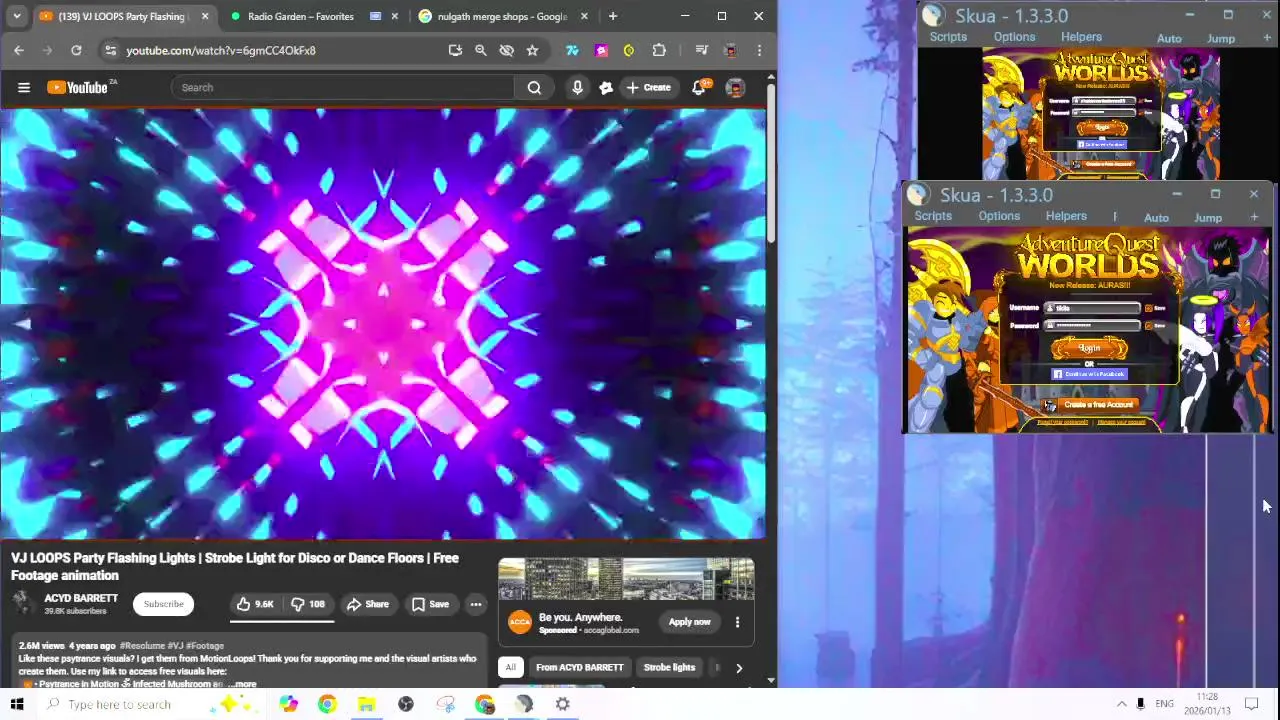Image resolution: width=1280 pixels, height=720 pixels.
Task: Toggle Save password checkbox in front Skua window
Action: pyautogui.click(x=1148, y=325)
